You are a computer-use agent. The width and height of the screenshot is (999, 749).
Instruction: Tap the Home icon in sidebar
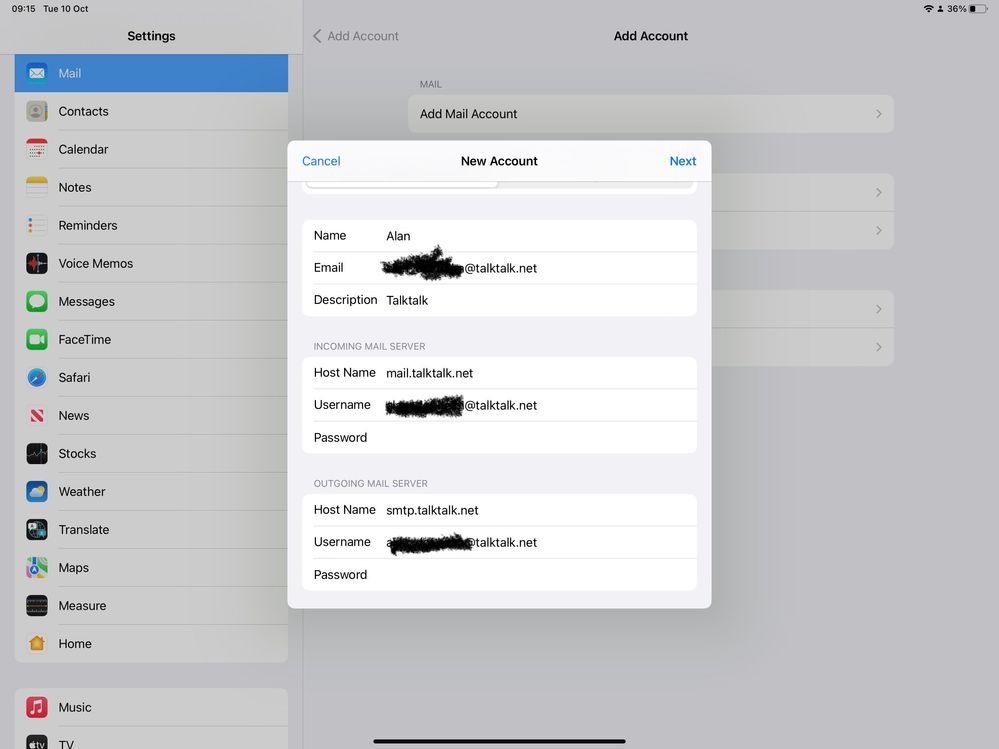pos(37,644)
